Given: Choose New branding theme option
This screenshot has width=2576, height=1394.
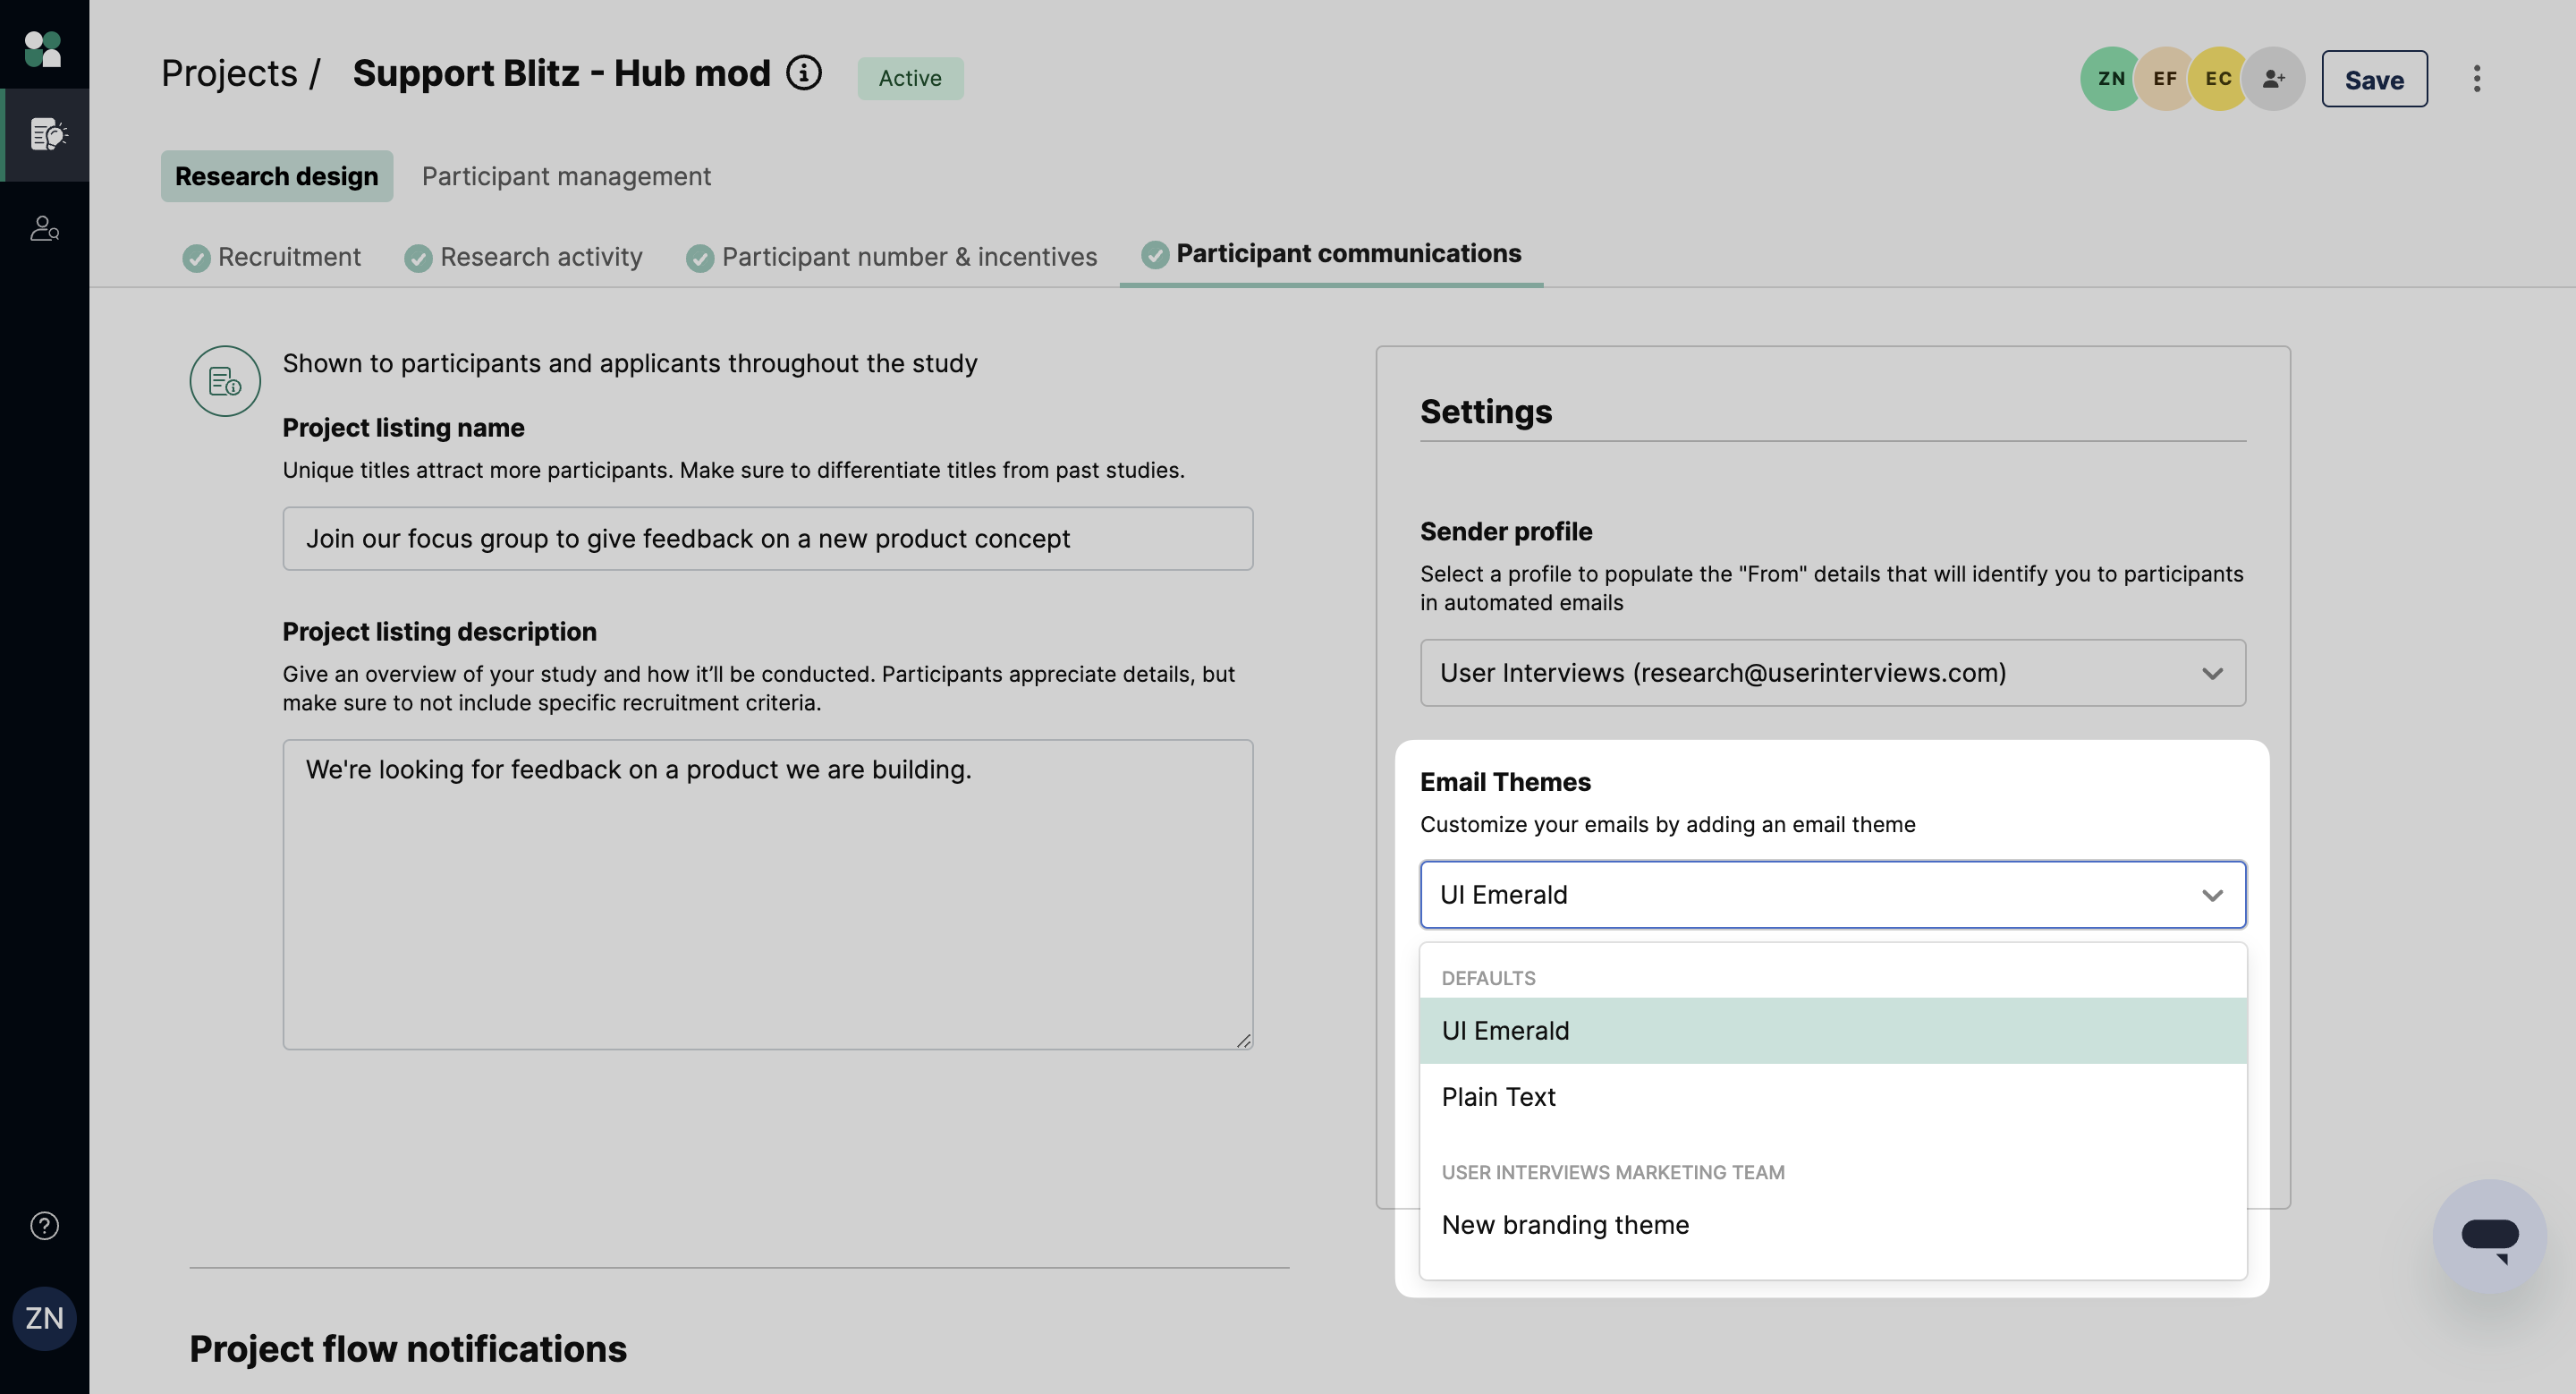Looking at the screenshot, I should (1565, 1225).
